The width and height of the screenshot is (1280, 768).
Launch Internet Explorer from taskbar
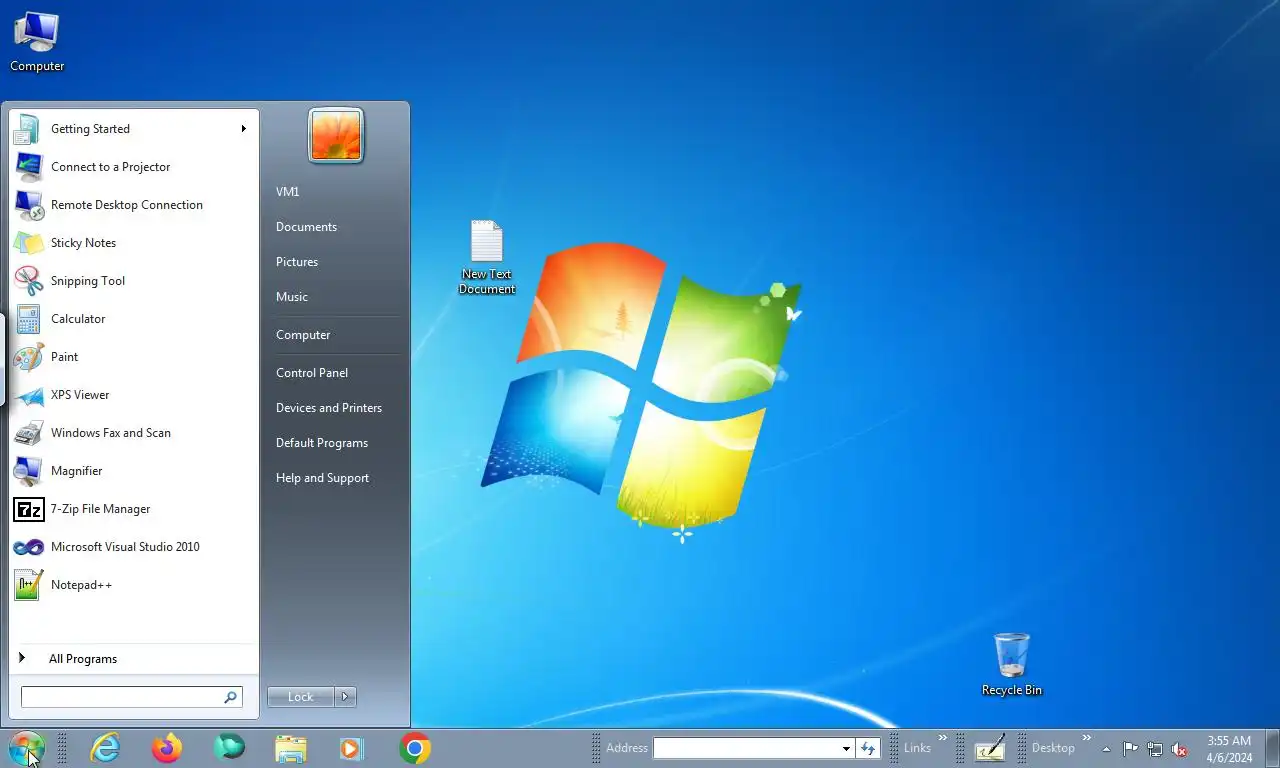point(105,748)
